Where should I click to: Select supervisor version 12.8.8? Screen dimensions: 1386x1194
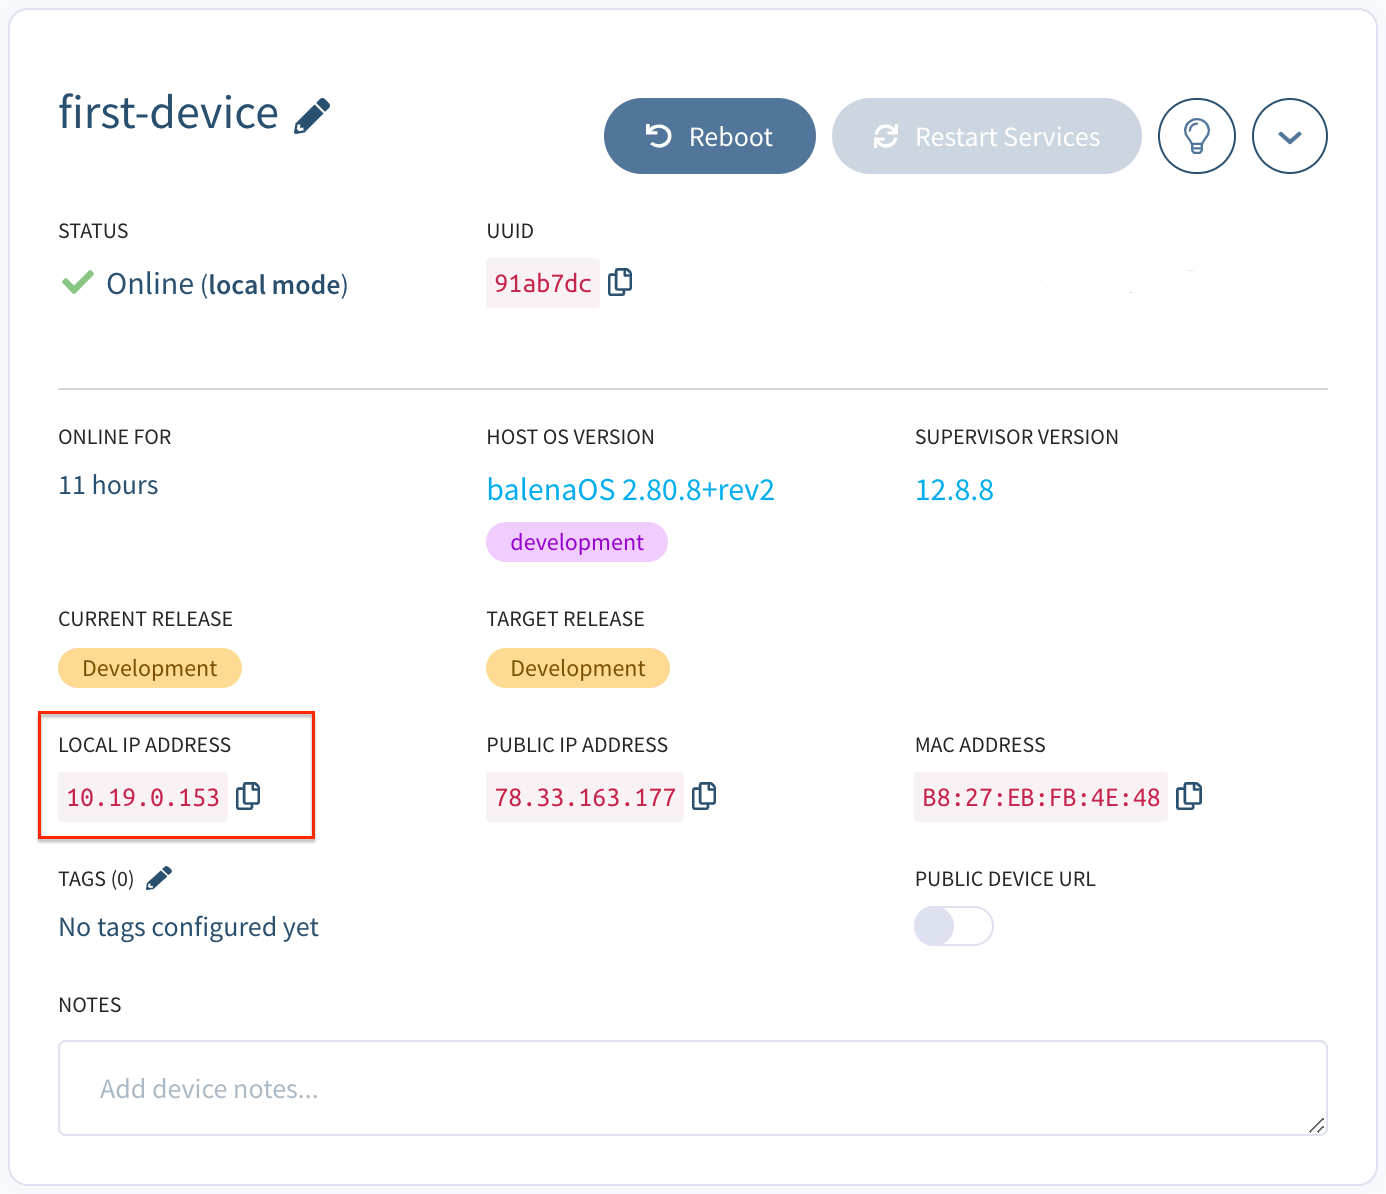tap(953, 489)
